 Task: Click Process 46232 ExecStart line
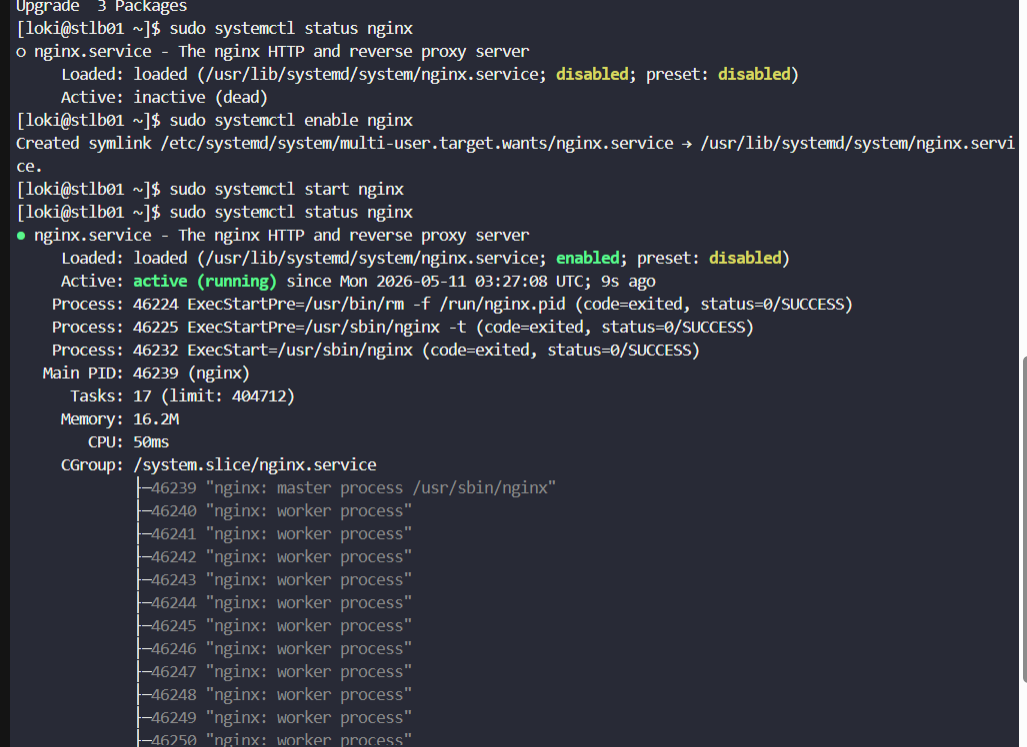point(376,350)
